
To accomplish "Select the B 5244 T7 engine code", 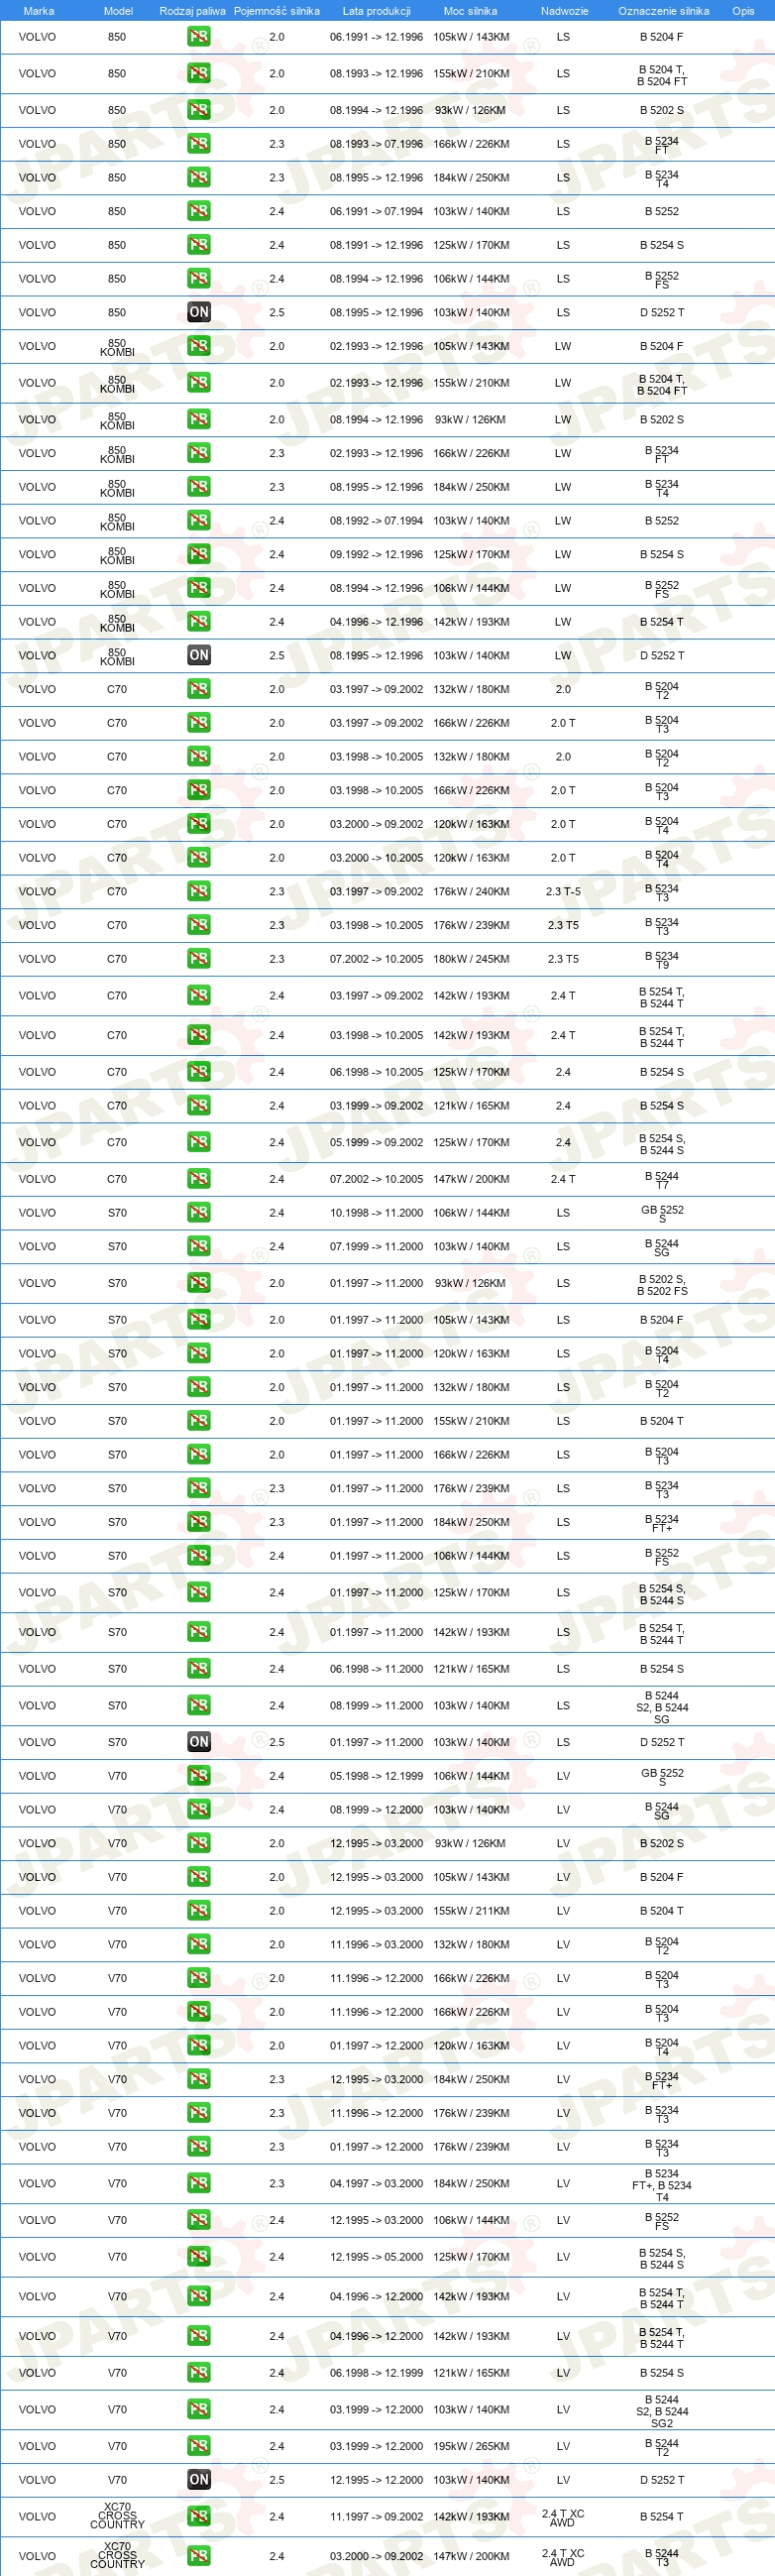I will click(662, 1180).
